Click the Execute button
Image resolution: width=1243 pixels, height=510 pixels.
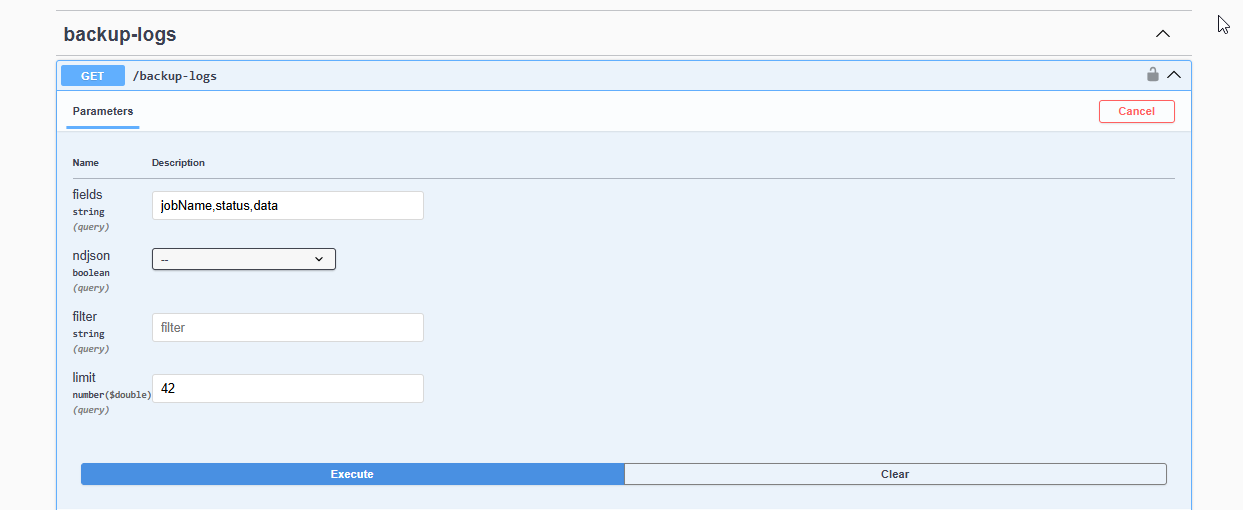[x=352, y=474]
